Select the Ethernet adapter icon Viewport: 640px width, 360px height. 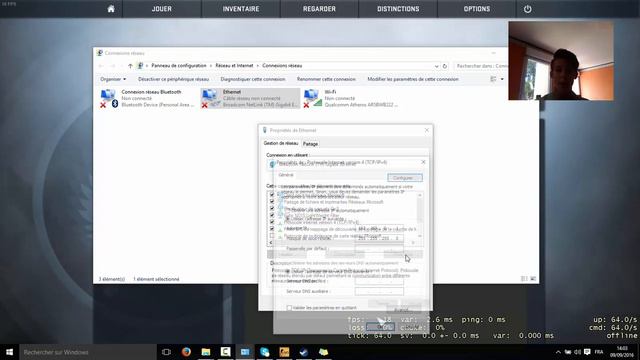(210, 98)
